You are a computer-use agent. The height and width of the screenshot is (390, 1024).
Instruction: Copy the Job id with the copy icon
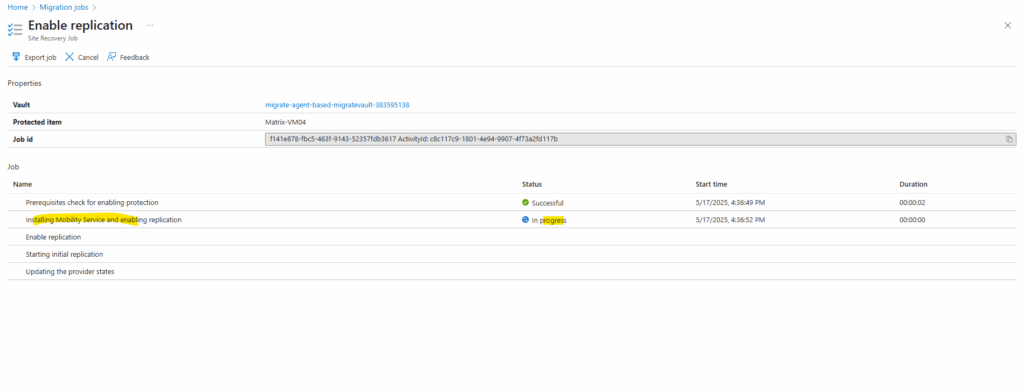click(x=1009, y=139)
